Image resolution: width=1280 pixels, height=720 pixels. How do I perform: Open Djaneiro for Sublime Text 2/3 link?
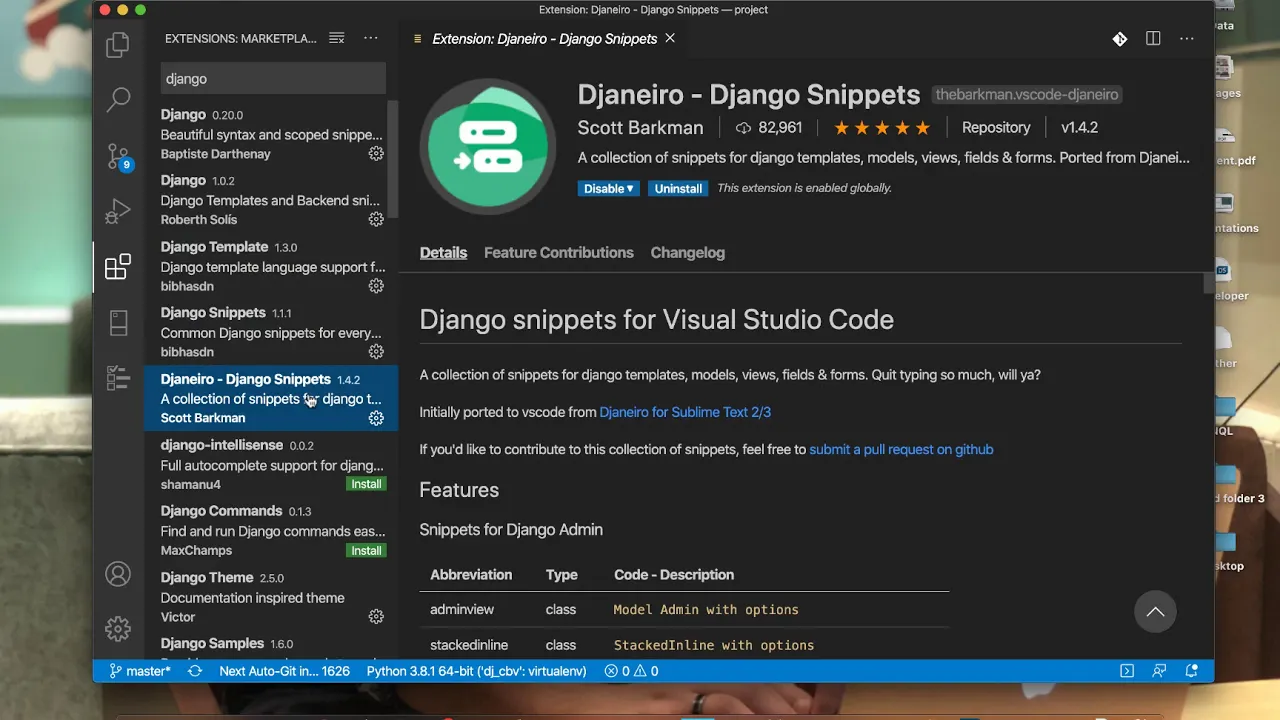tap(685, 412)
